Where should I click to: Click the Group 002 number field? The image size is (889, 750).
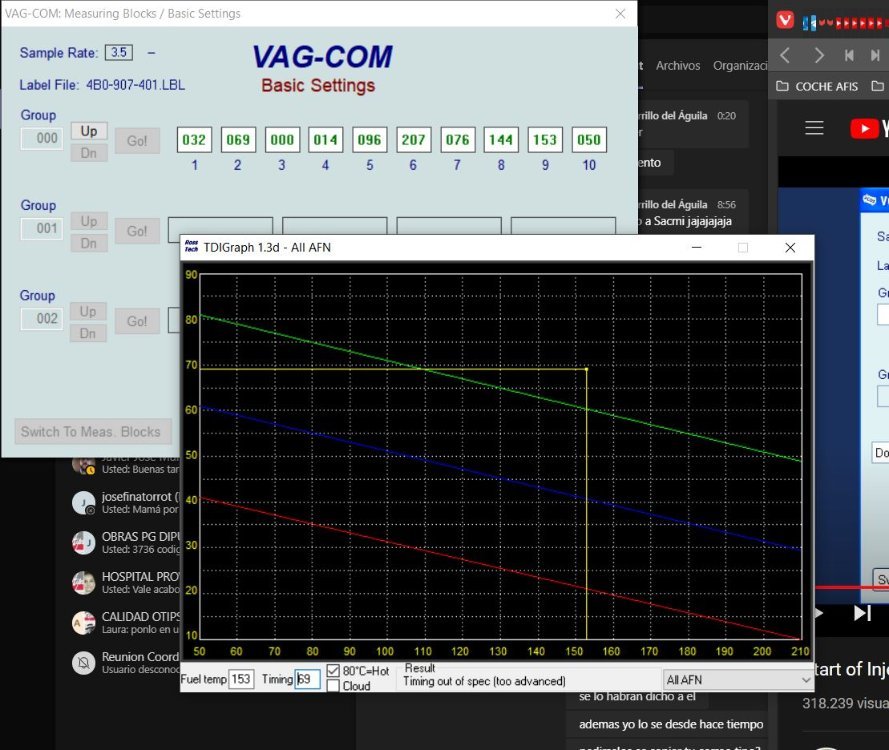pos(42,319)
